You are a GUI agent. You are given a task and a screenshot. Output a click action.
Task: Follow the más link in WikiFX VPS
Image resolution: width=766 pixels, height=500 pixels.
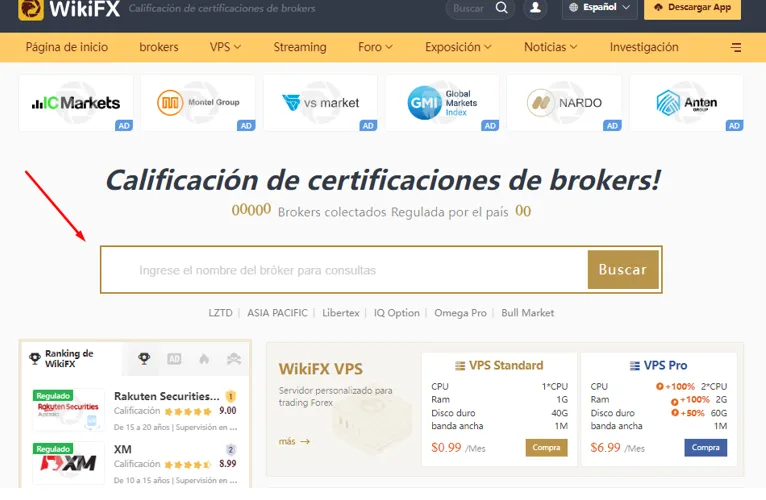(294, 441)
